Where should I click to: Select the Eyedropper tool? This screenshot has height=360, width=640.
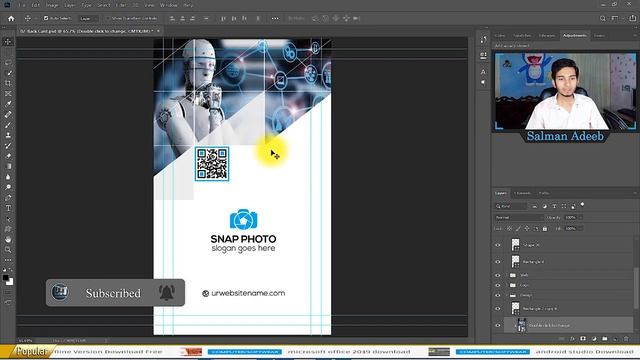(x=8, y=104)
